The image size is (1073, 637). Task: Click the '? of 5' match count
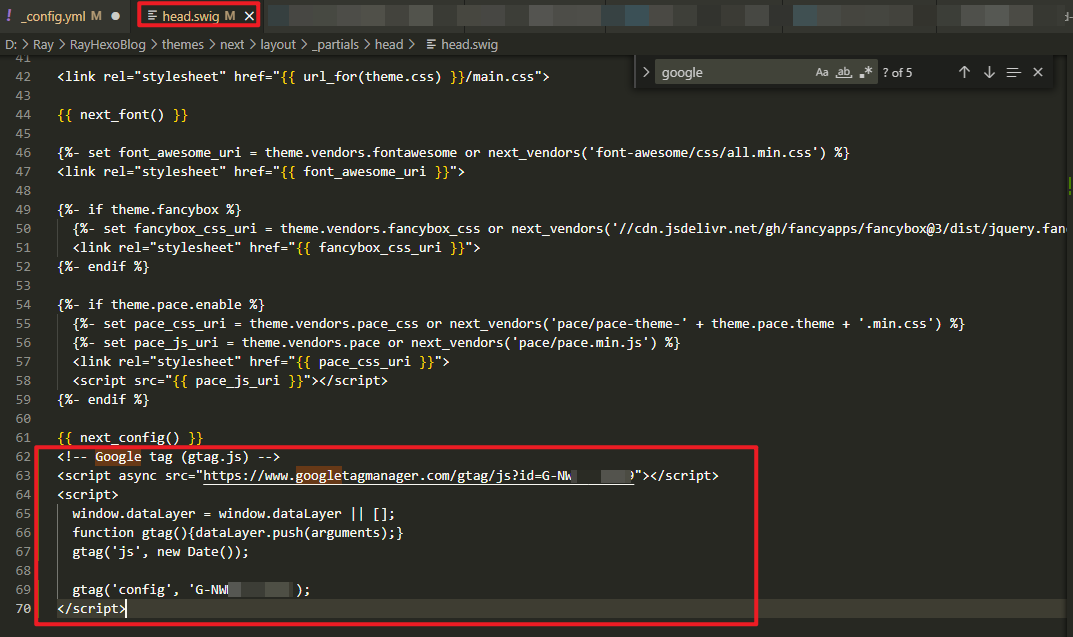tap(897, 73)
